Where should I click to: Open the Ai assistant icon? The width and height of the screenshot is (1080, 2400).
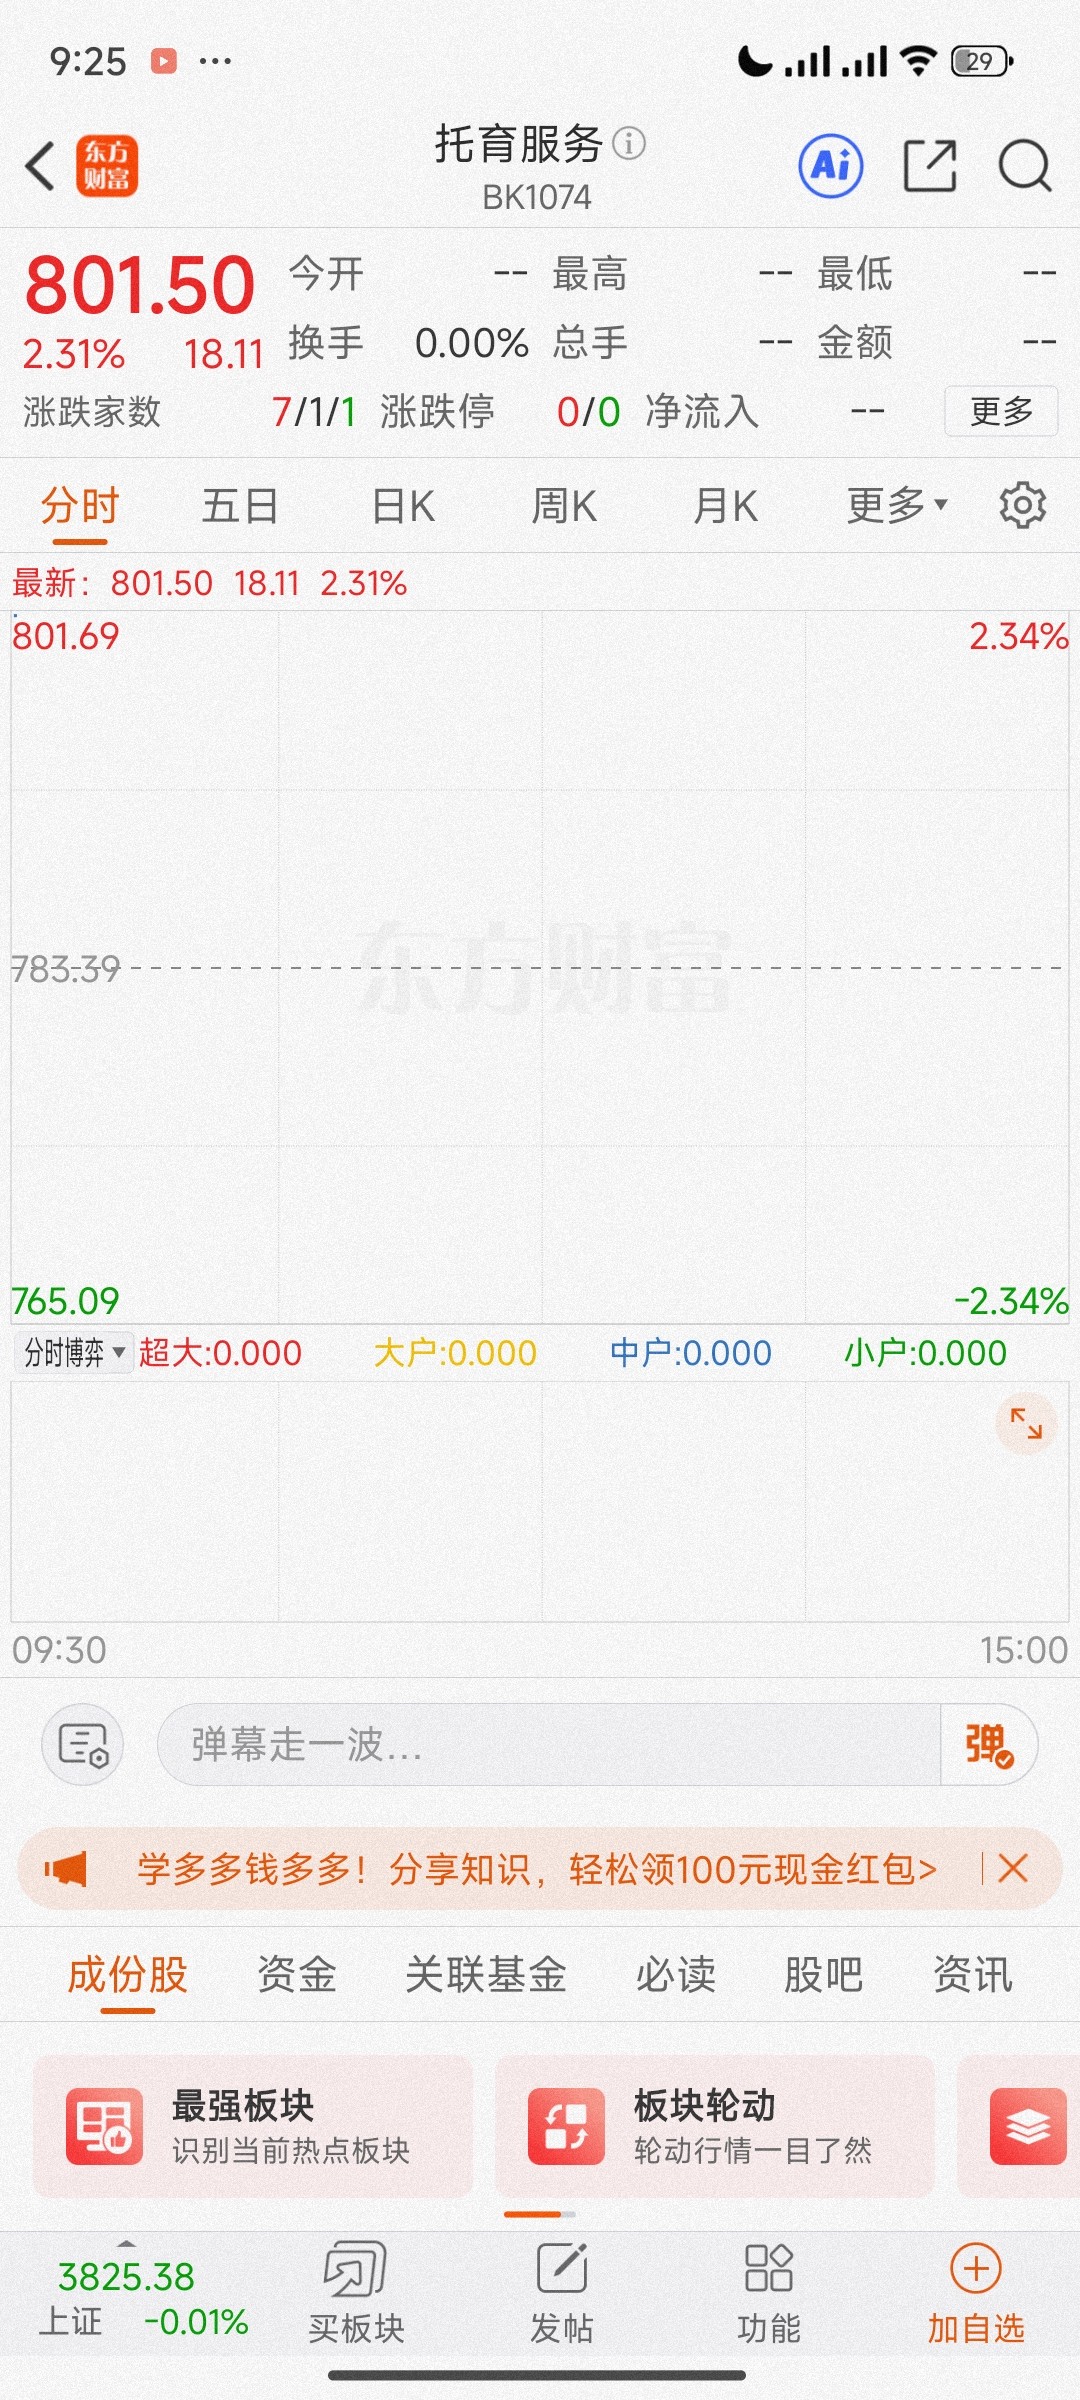pos(831,166)
